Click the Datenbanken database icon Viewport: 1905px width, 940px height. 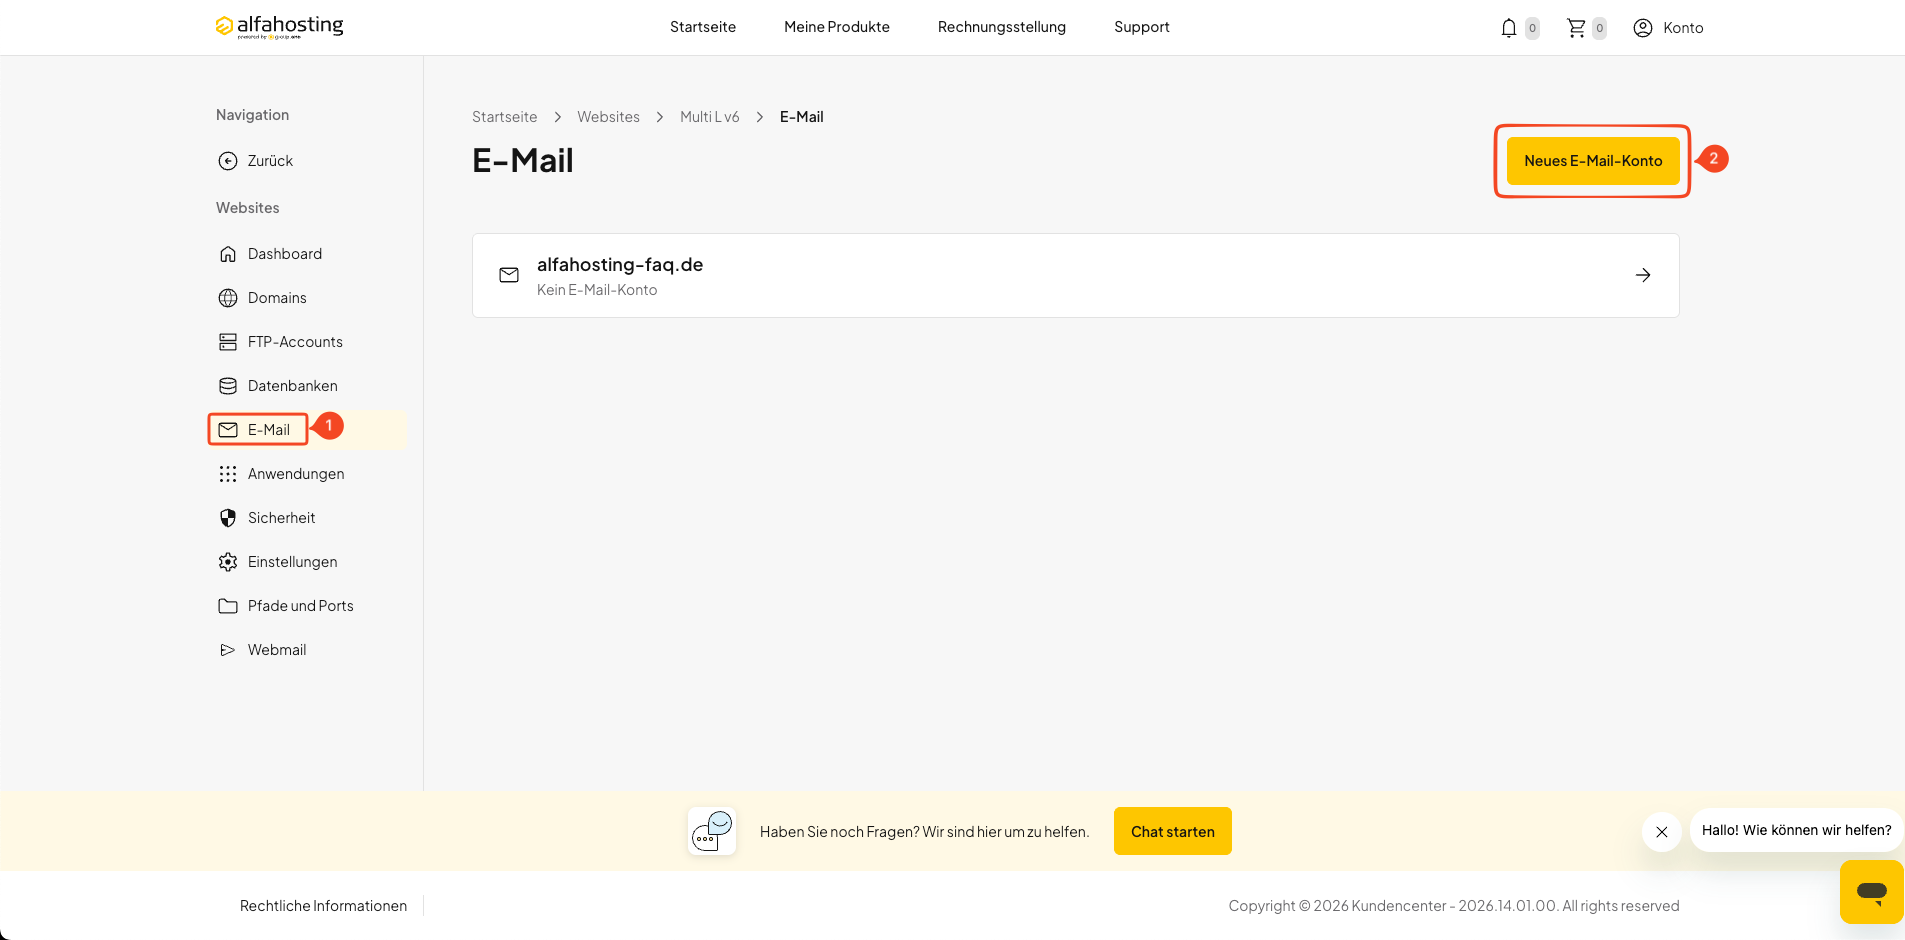228,386
